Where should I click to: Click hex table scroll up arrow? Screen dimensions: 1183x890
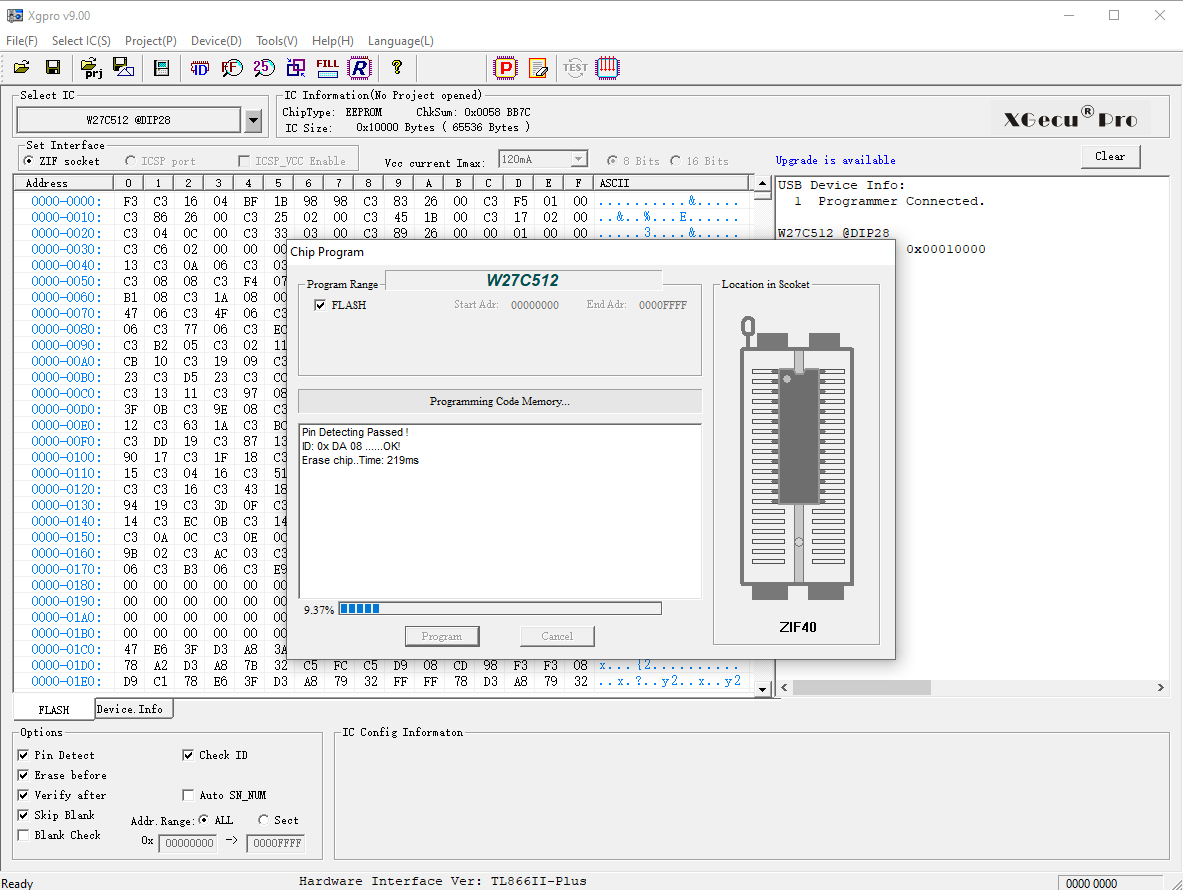click(x=762, y=183)
